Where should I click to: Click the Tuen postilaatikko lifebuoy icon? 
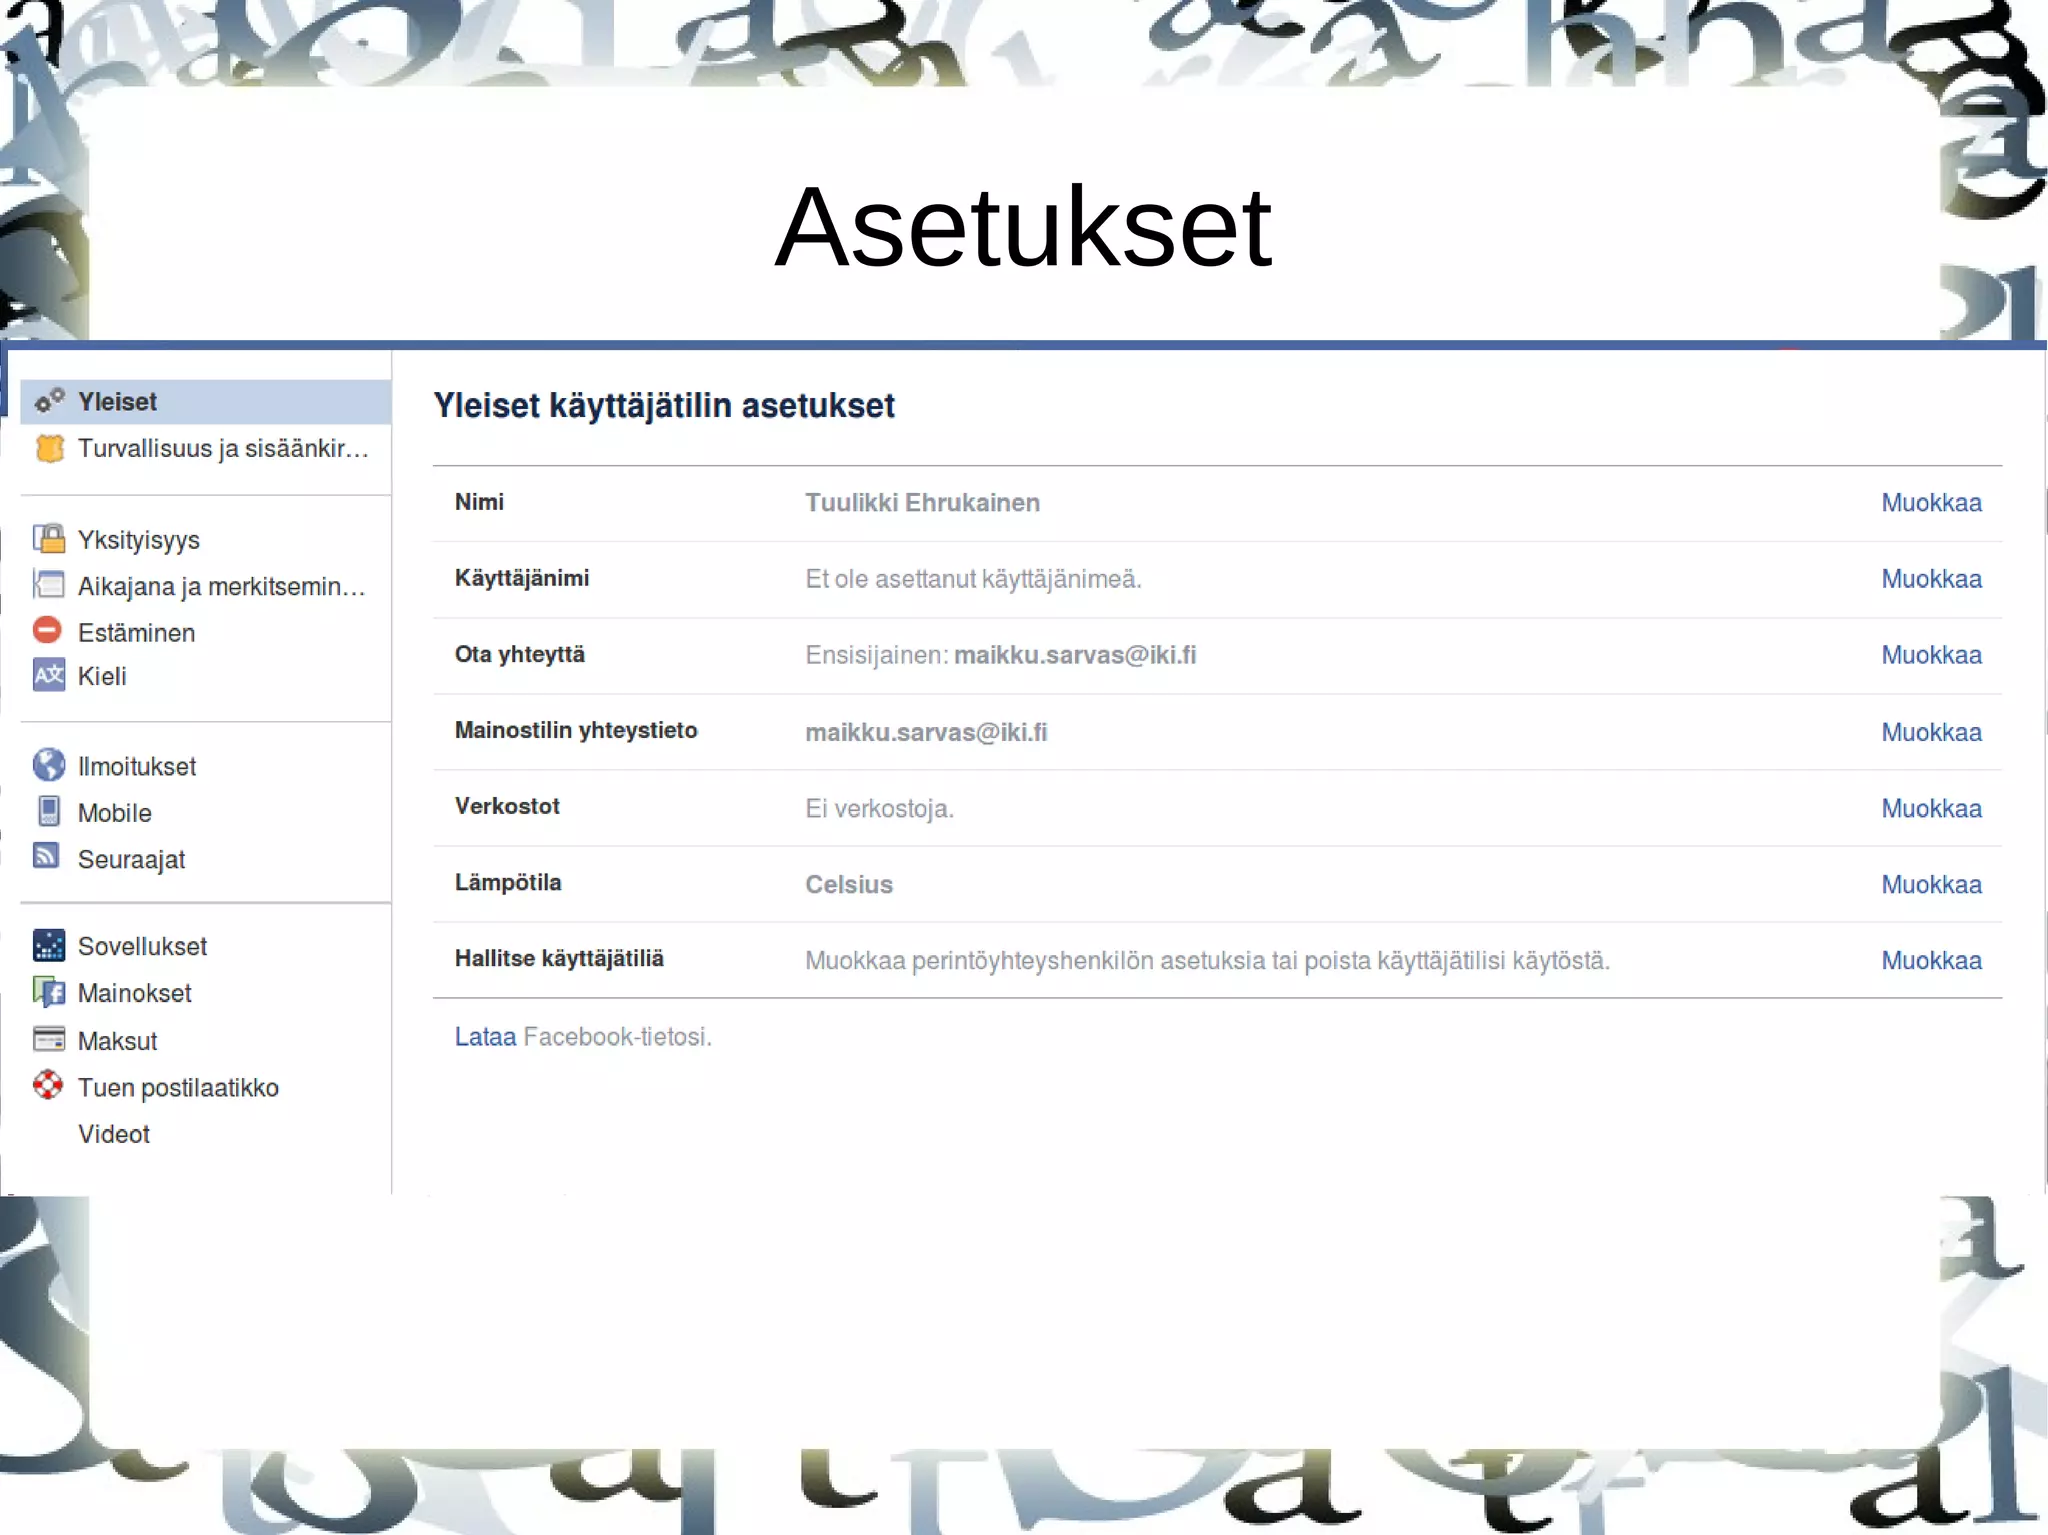tap(48, 1085)
